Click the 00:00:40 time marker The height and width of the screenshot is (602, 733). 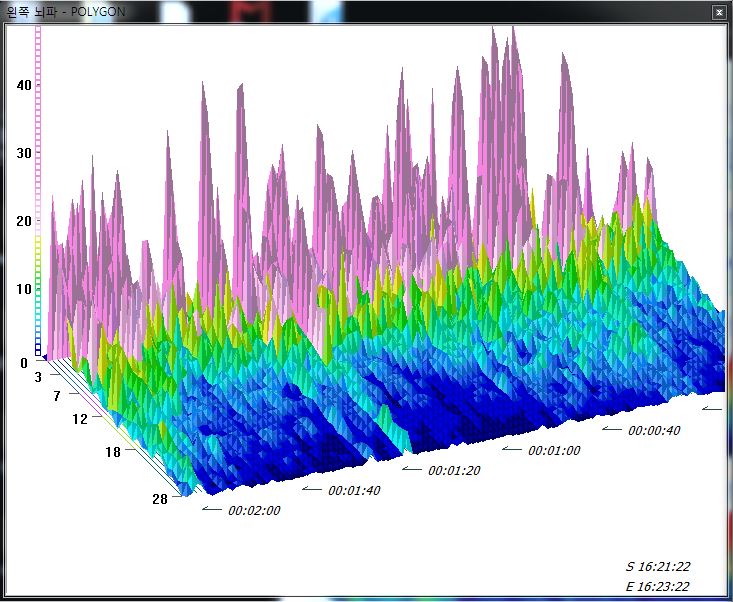point(654,430)
